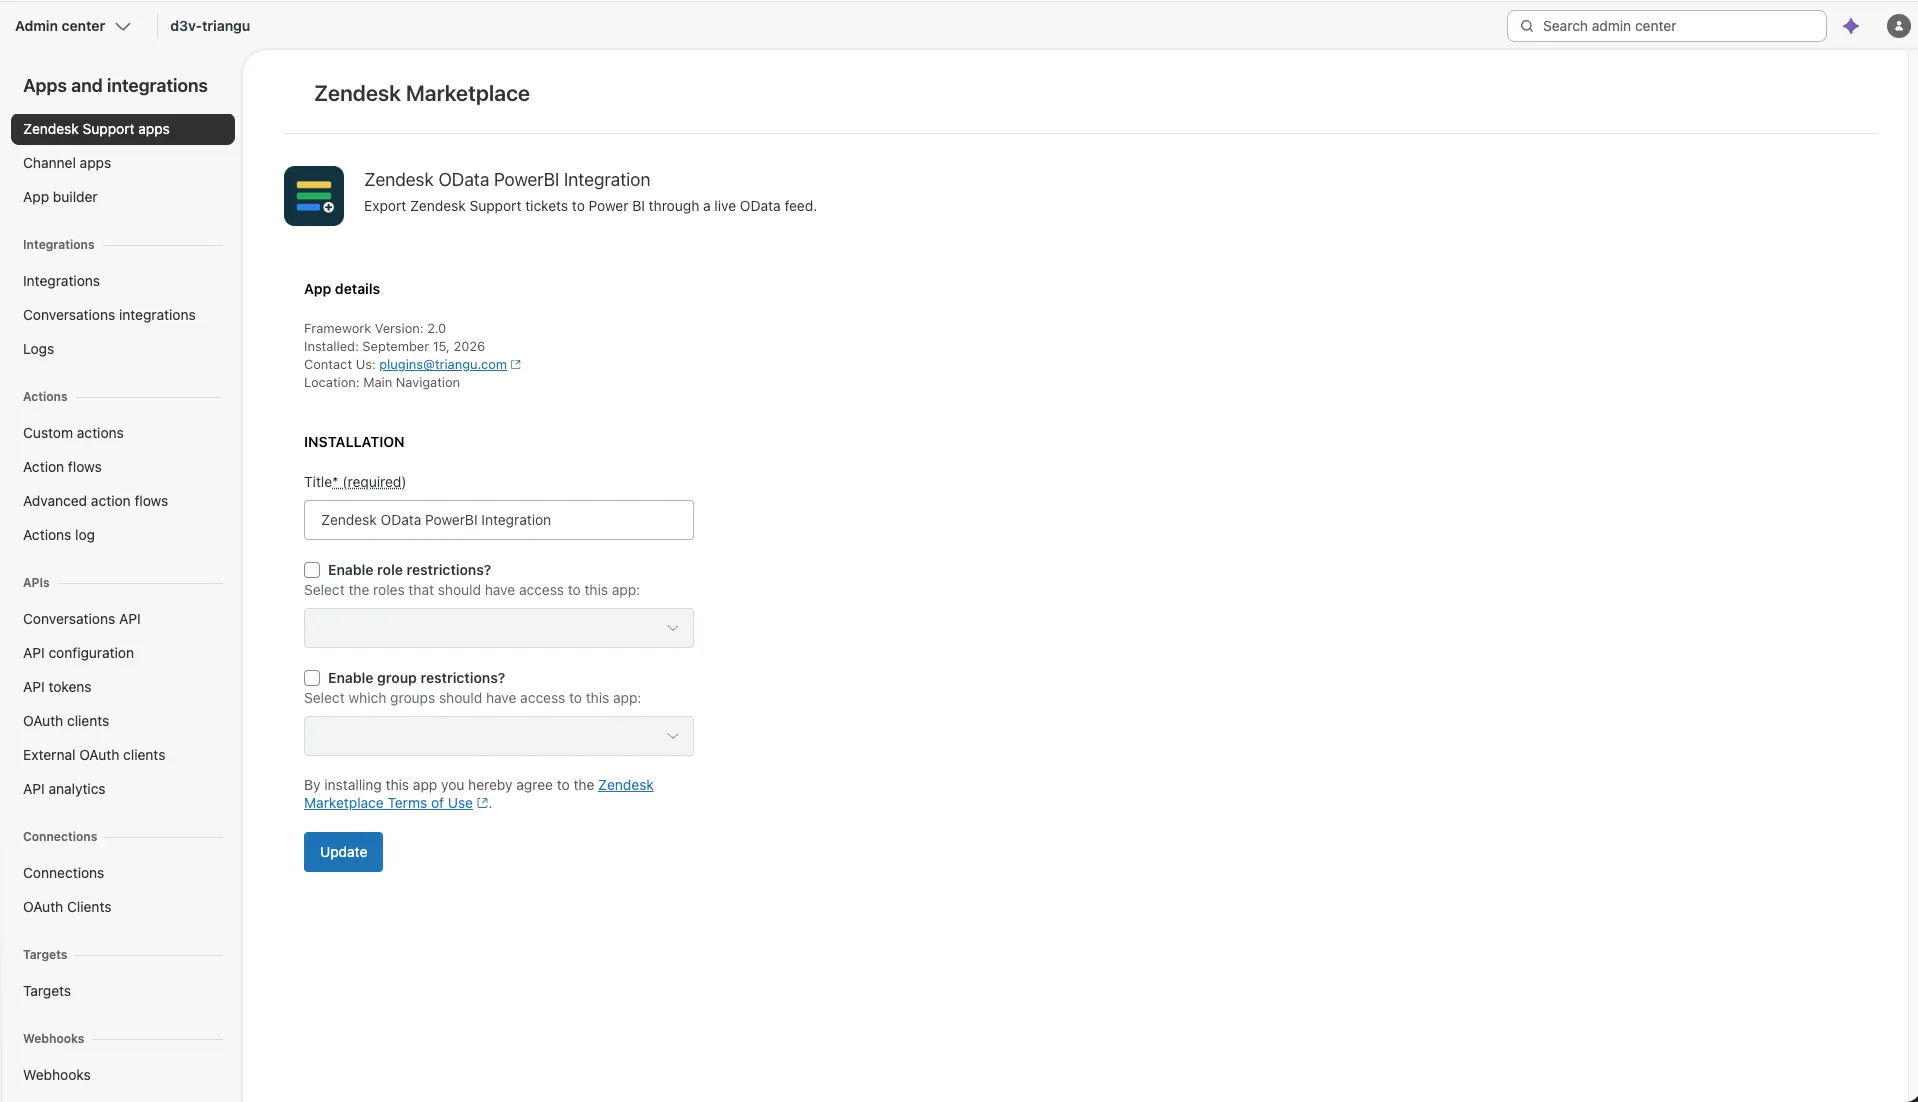
Task: Open Integrations sidebar item
Action: [x=61, y=281]
